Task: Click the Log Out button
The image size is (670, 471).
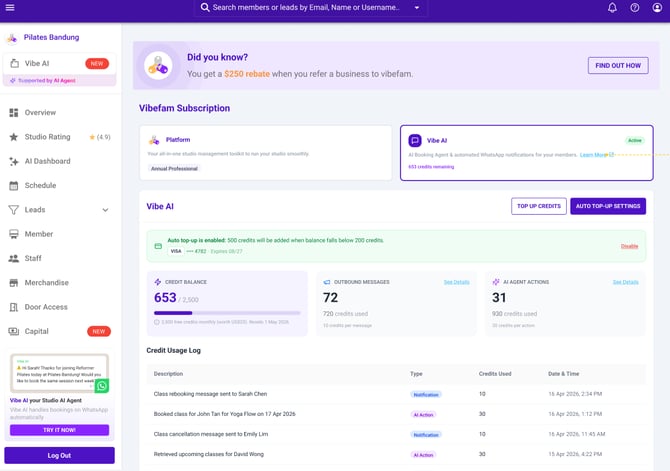Action: pos(59,455)
